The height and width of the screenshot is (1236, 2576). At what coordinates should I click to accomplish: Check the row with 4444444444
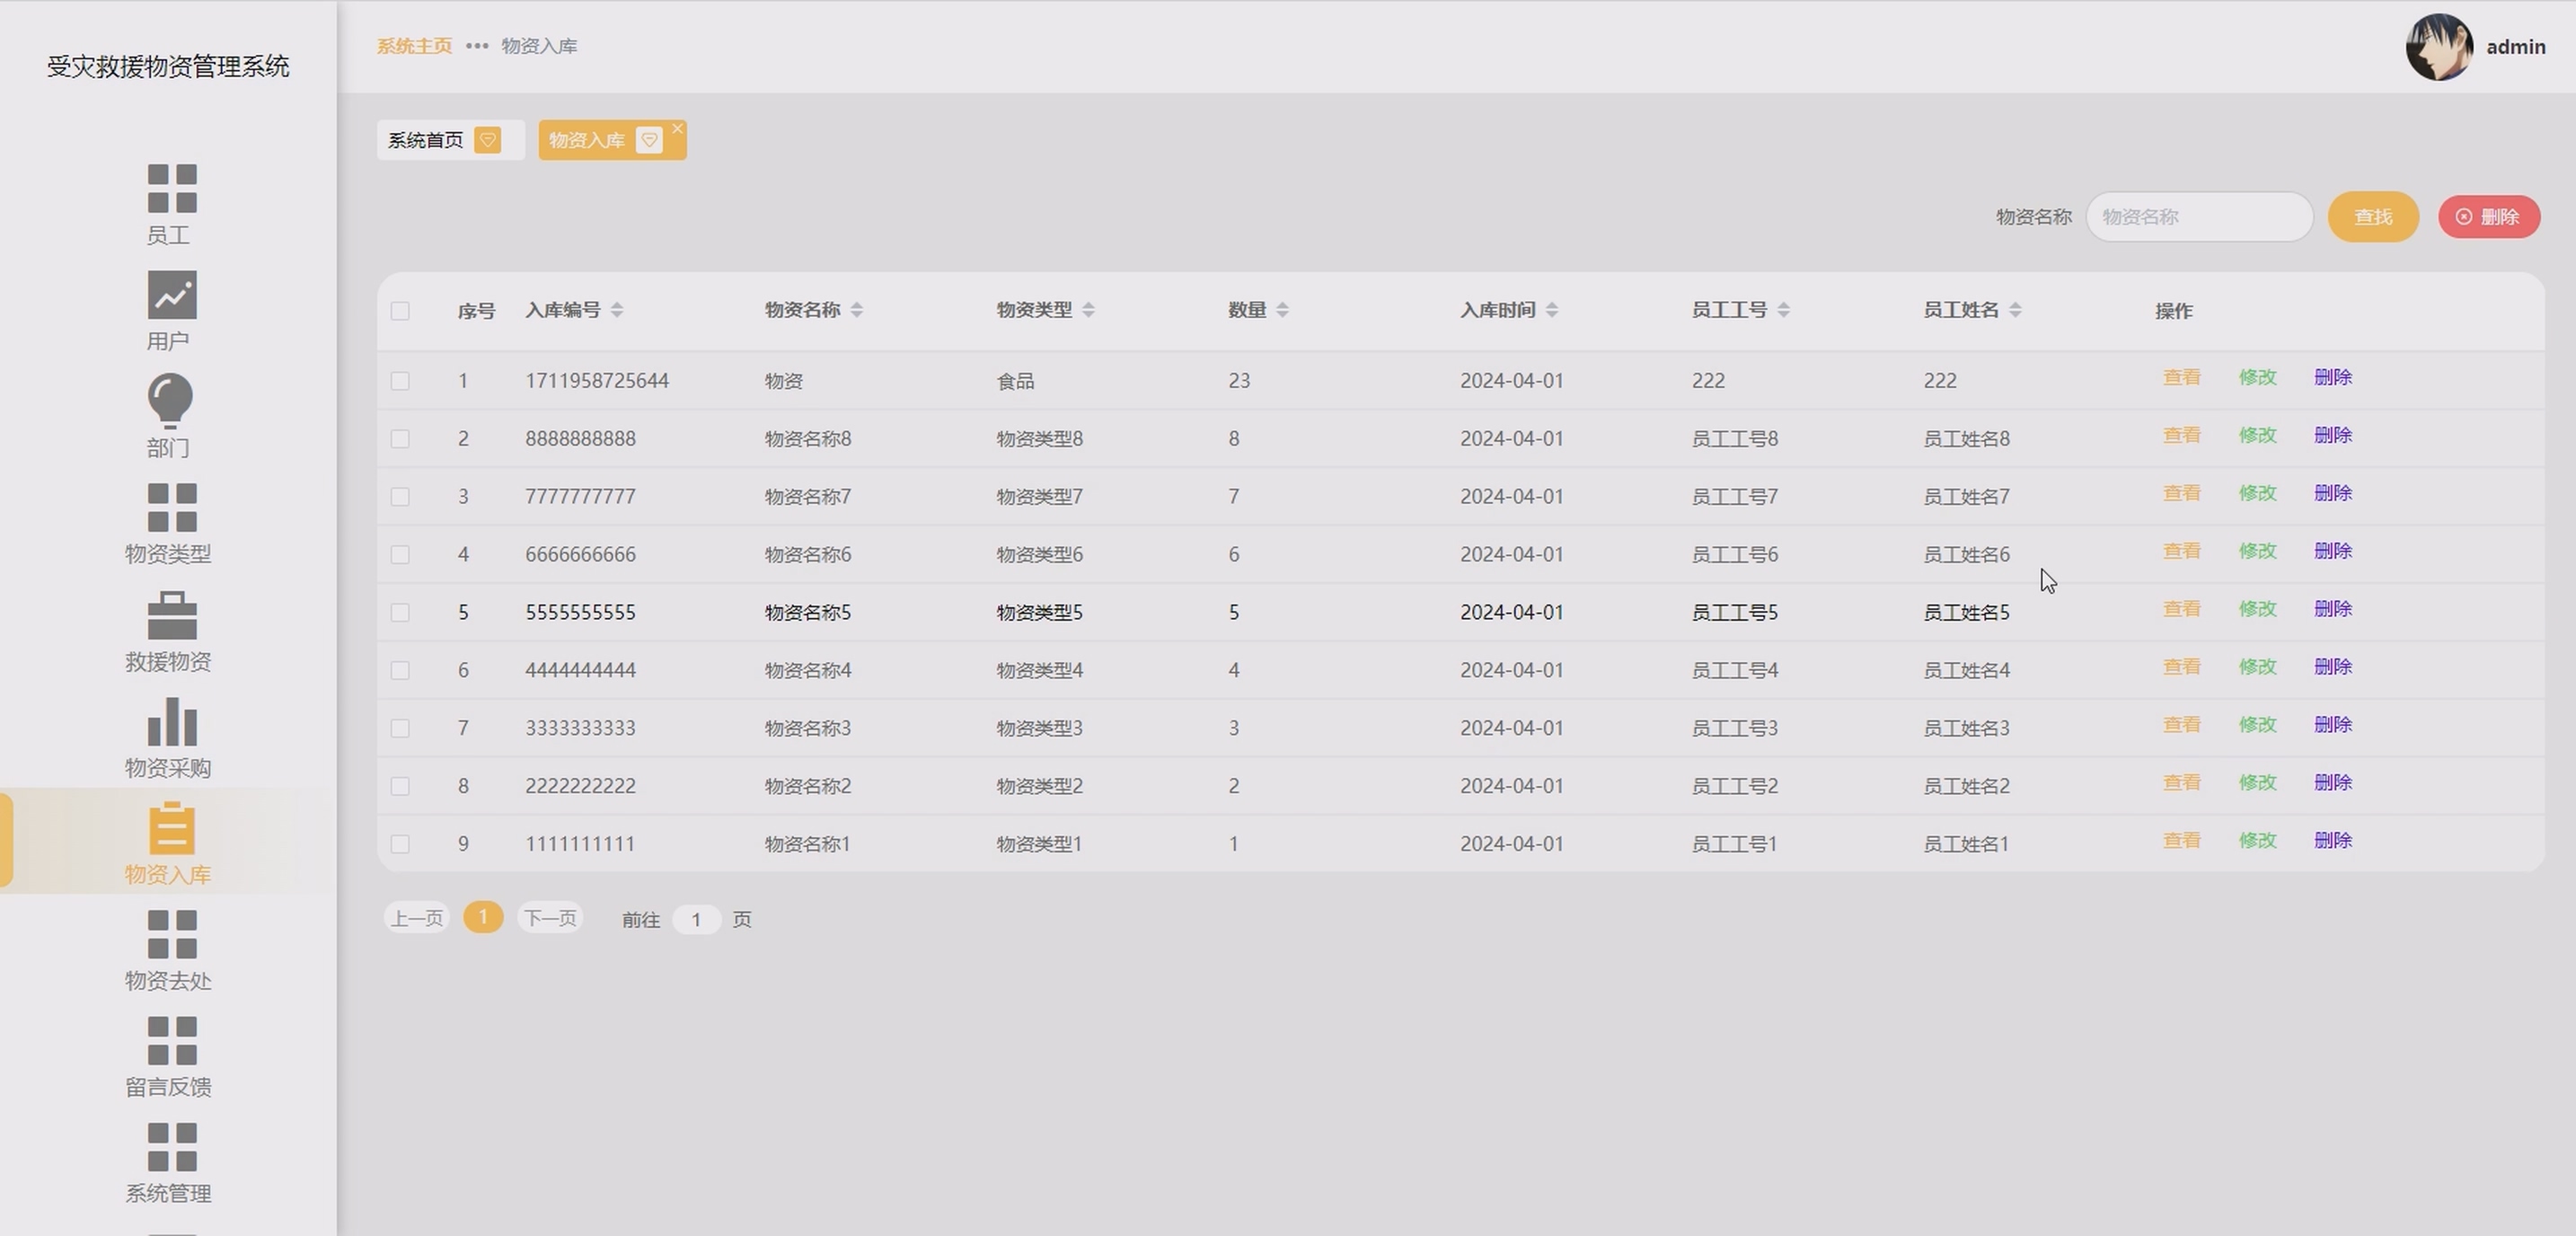(400, 671)
